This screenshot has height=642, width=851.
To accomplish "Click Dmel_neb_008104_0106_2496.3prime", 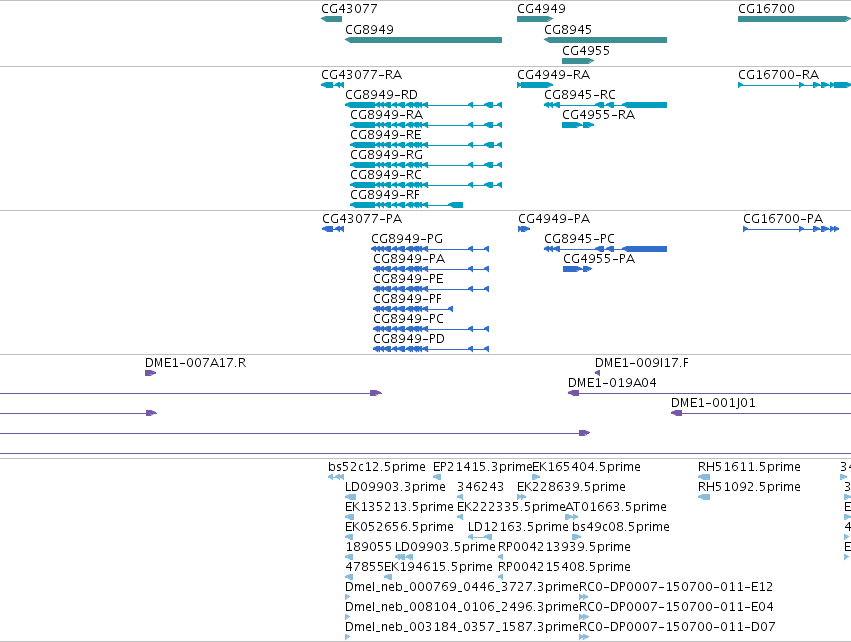I will click(x=348, y=617).
